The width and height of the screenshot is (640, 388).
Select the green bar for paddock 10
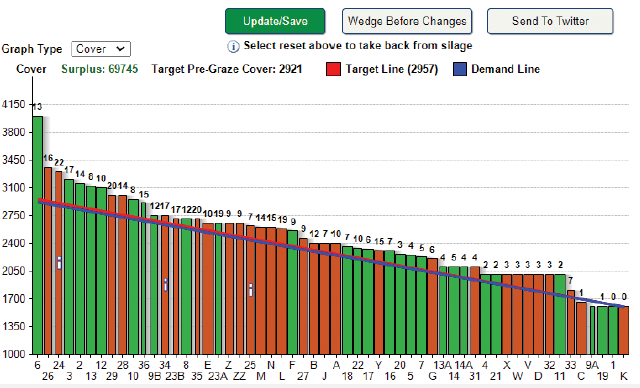click(133, 277)
